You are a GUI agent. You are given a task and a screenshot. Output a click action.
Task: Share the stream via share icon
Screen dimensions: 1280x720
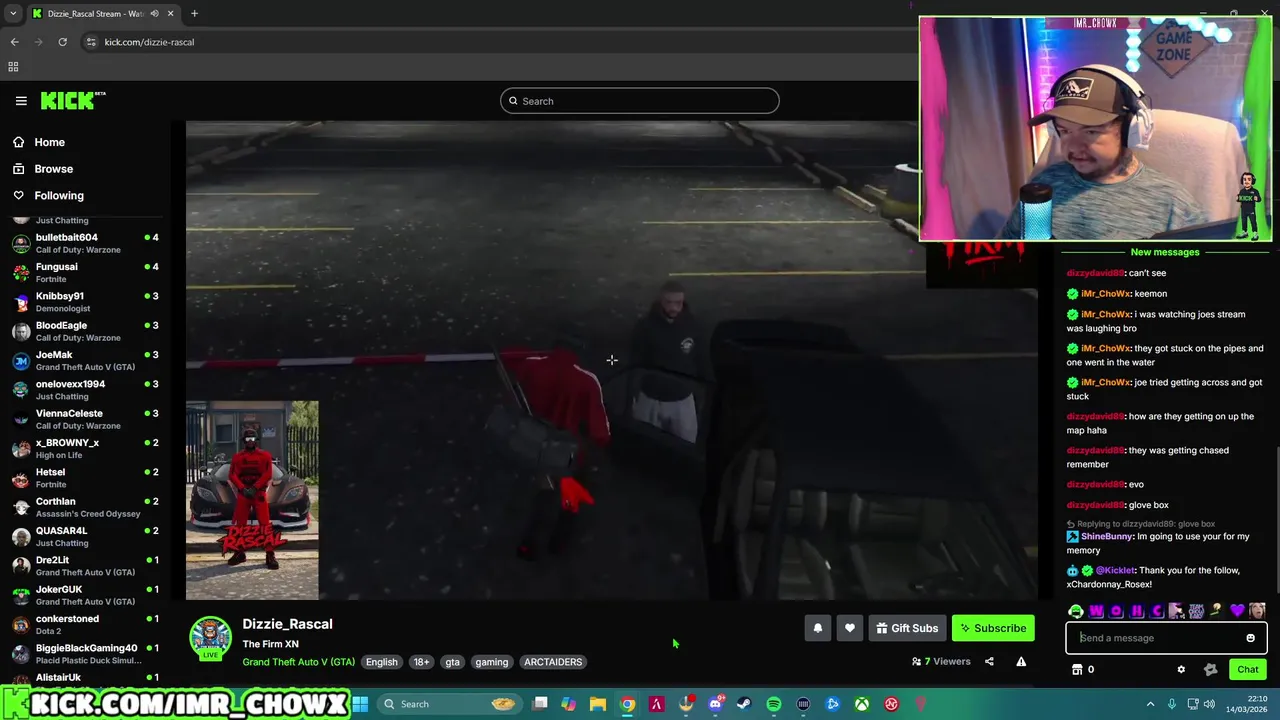pyautogui.click(x=989, y=661)
